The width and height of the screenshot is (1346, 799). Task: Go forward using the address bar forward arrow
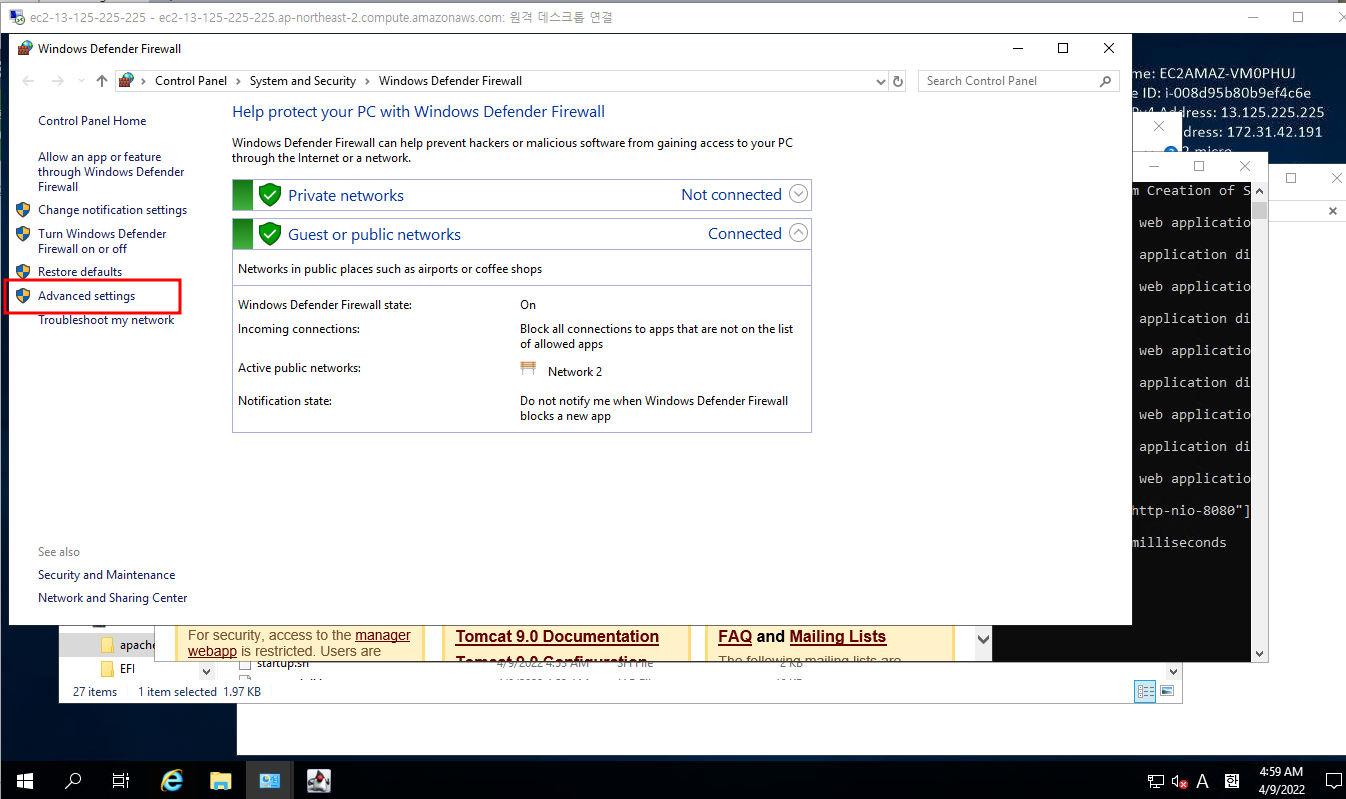tap(58, 81)
